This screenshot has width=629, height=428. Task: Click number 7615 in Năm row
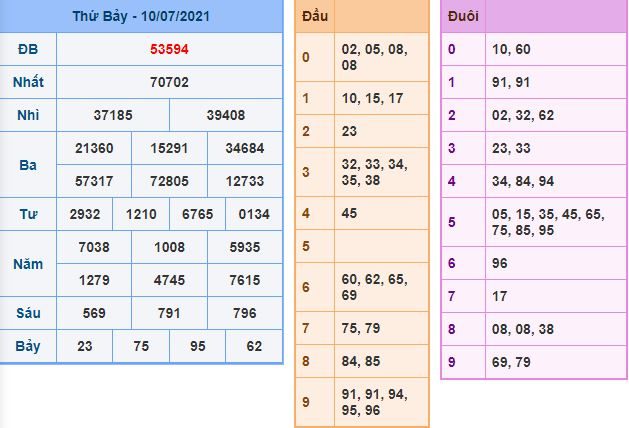245,280
